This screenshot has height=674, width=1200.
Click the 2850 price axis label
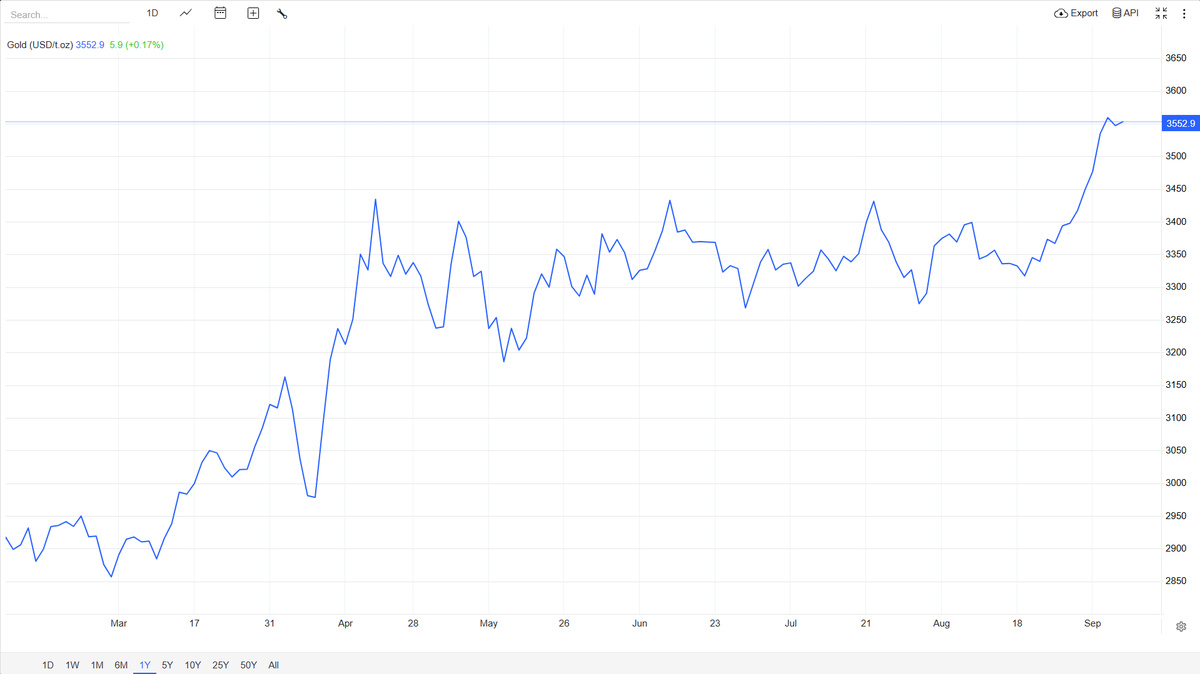pos(1176,581)
